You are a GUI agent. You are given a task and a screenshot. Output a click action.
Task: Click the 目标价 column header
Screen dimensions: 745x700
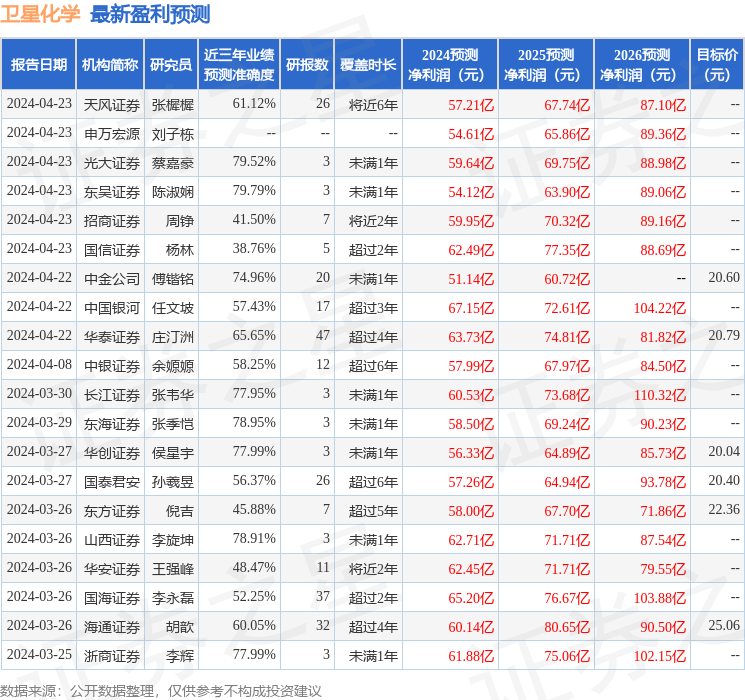click(x=717, y=65)
